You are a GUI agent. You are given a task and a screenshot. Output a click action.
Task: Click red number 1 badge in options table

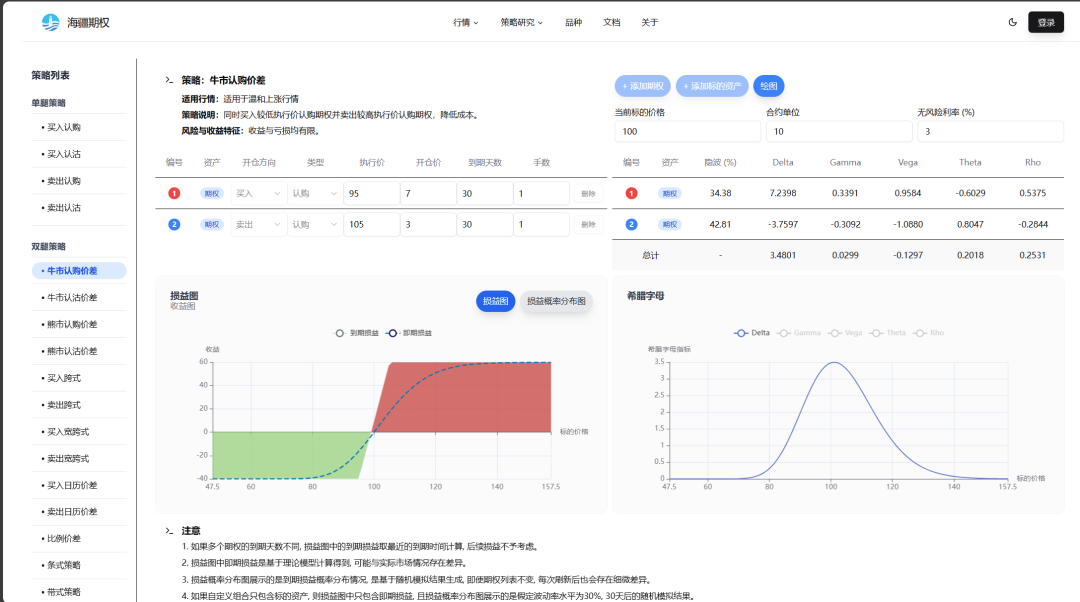[174, 194]
